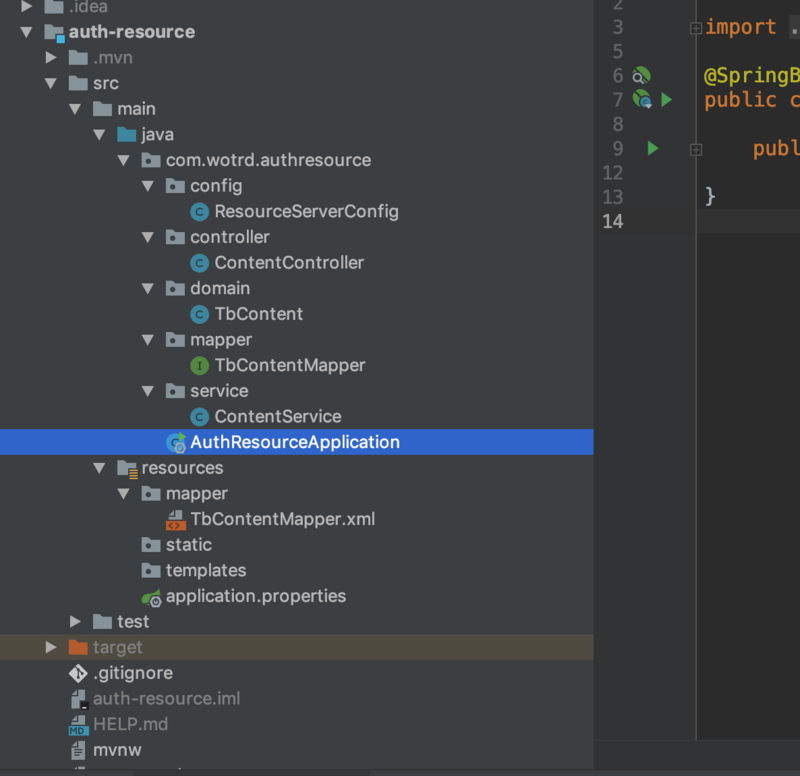Click the TbContentMapper.xml file icon
Viewport: 800px width, 776px height.
click(x=175, y=520)
